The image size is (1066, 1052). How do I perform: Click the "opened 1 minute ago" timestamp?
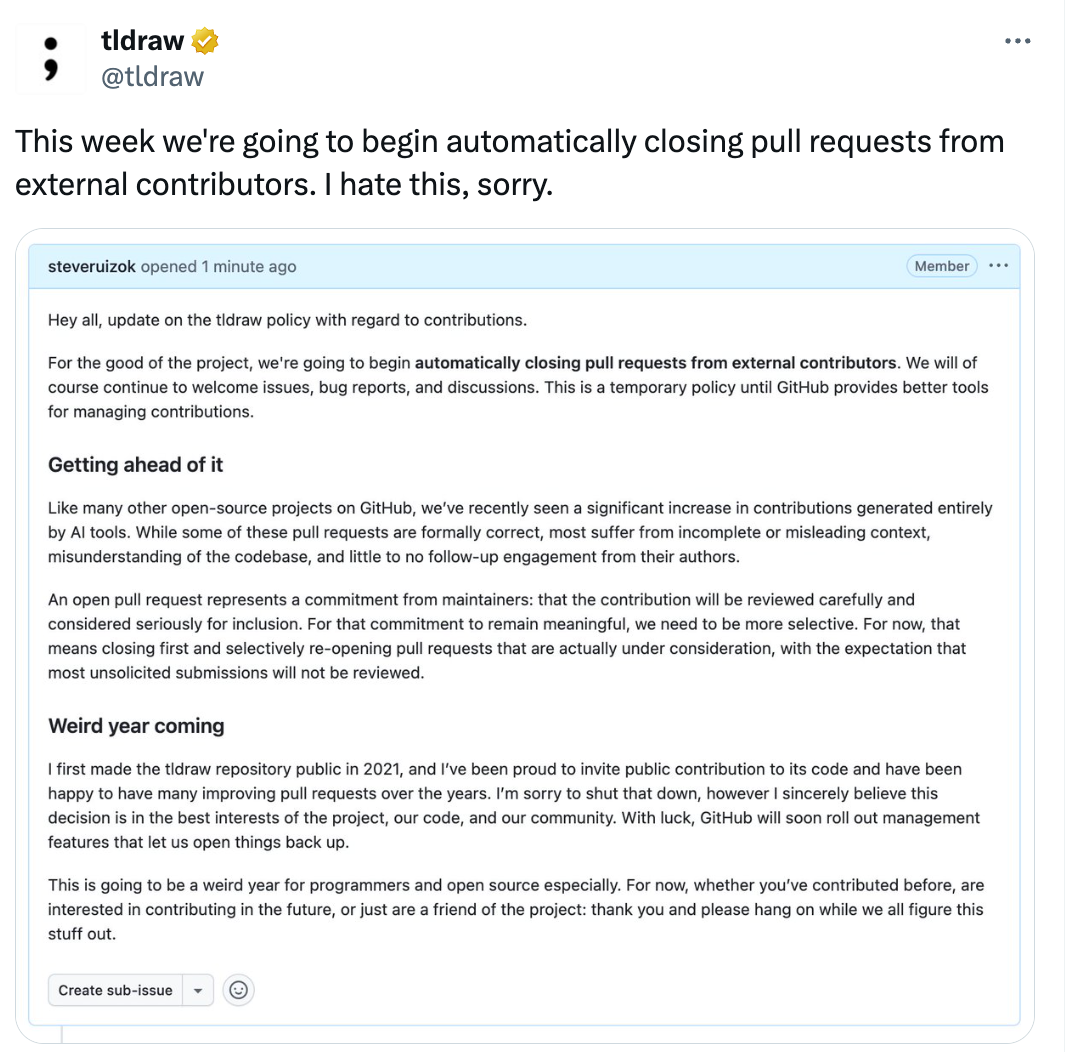click(219, 267)
